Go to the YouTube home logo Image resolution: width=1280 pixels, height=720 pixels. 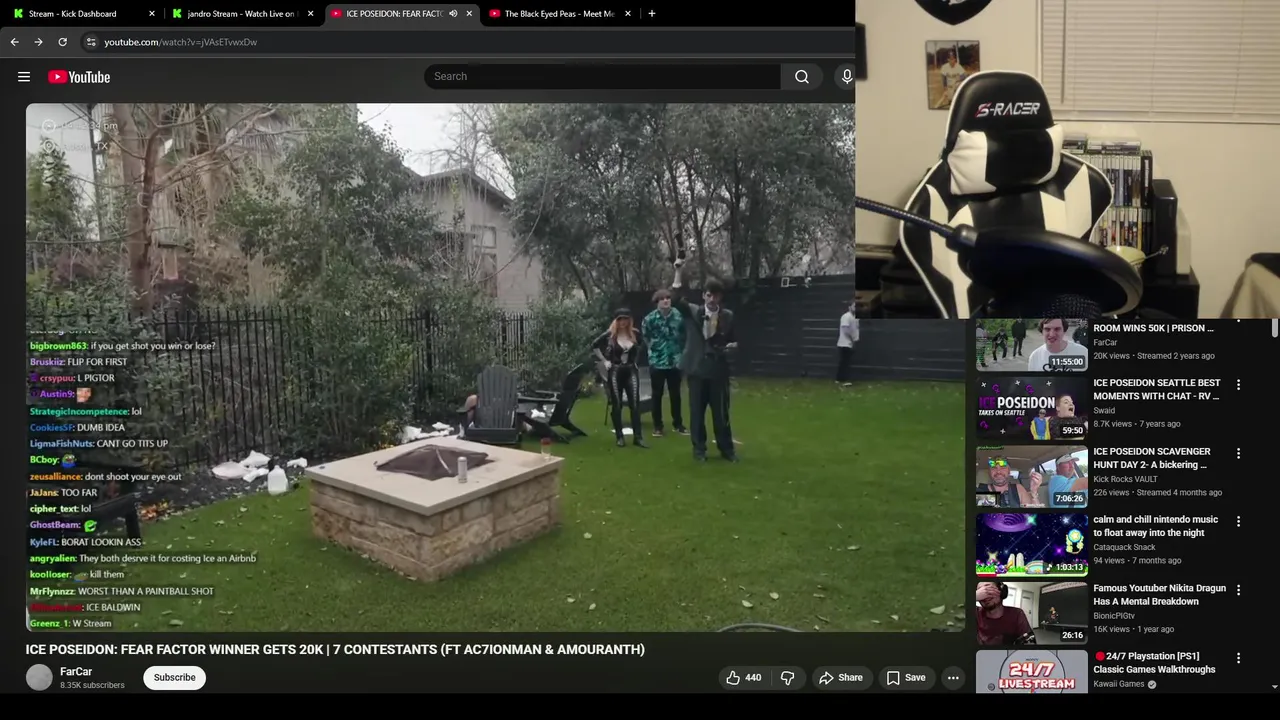click(x=79, y=77)
